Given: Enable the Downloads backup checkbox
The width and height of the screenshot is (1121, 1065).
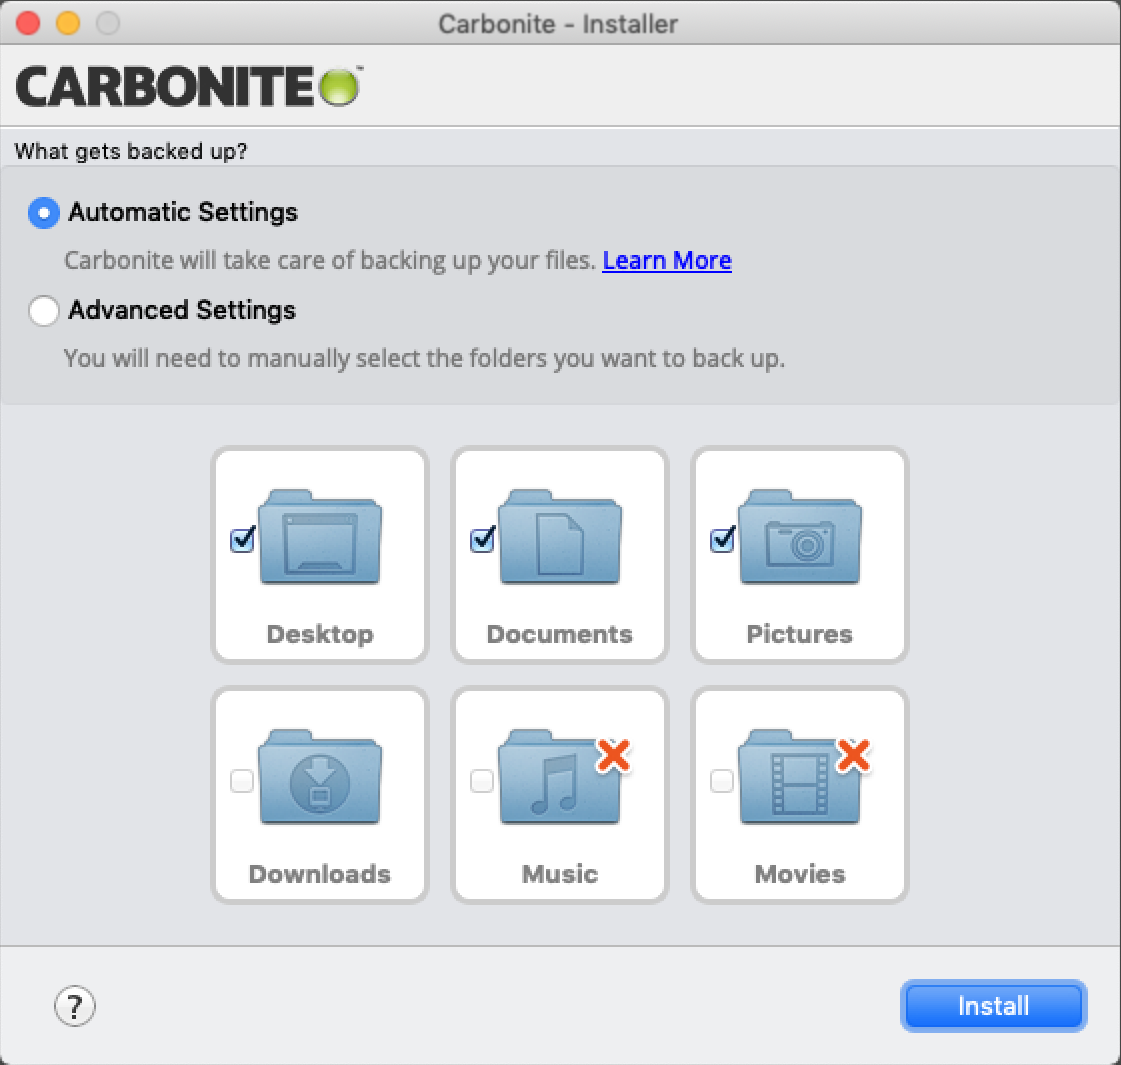Looking at the screenshot, I should [242, 780].
